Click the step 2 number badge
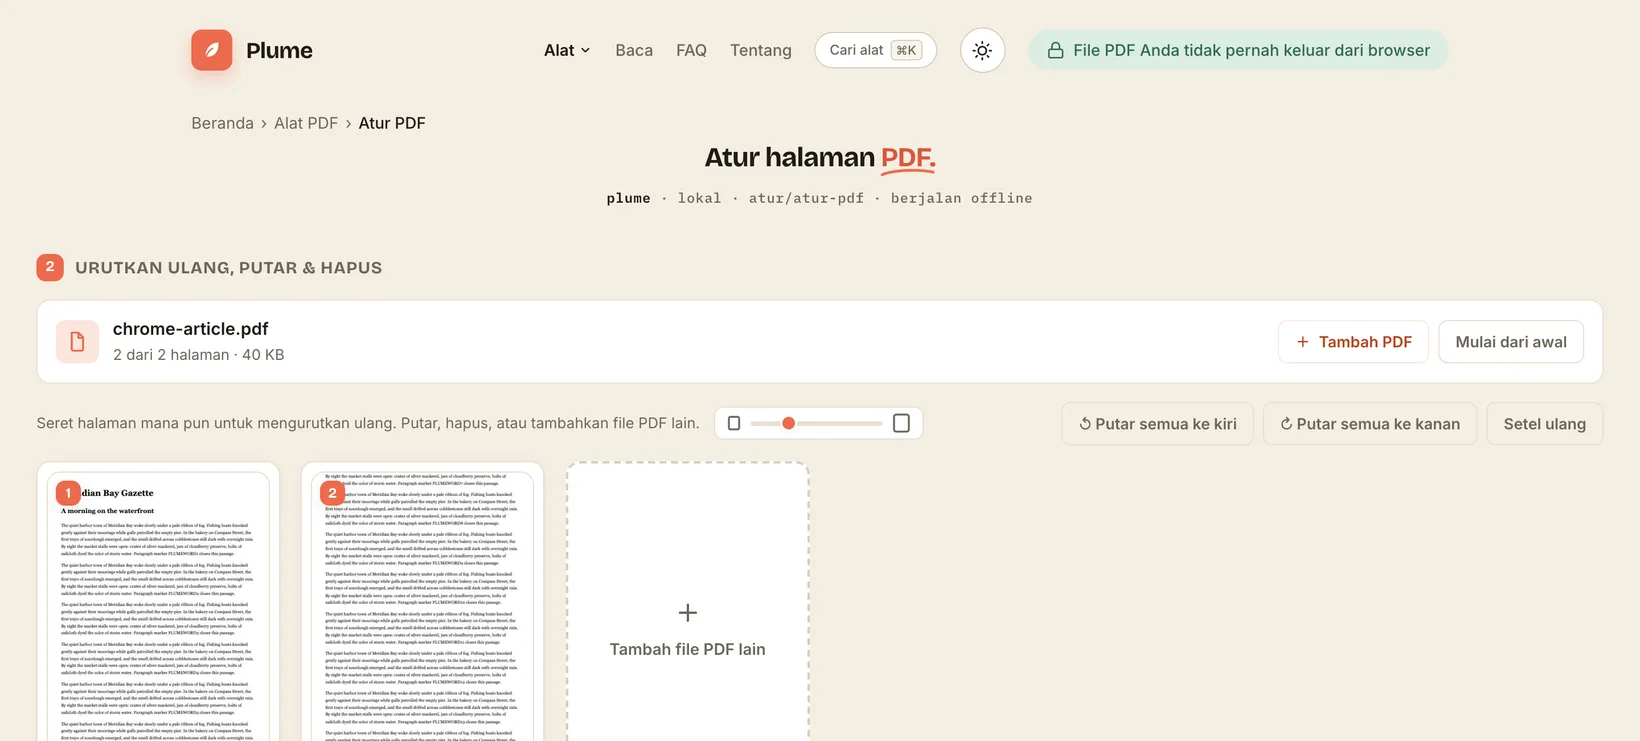 pos(50,267)
